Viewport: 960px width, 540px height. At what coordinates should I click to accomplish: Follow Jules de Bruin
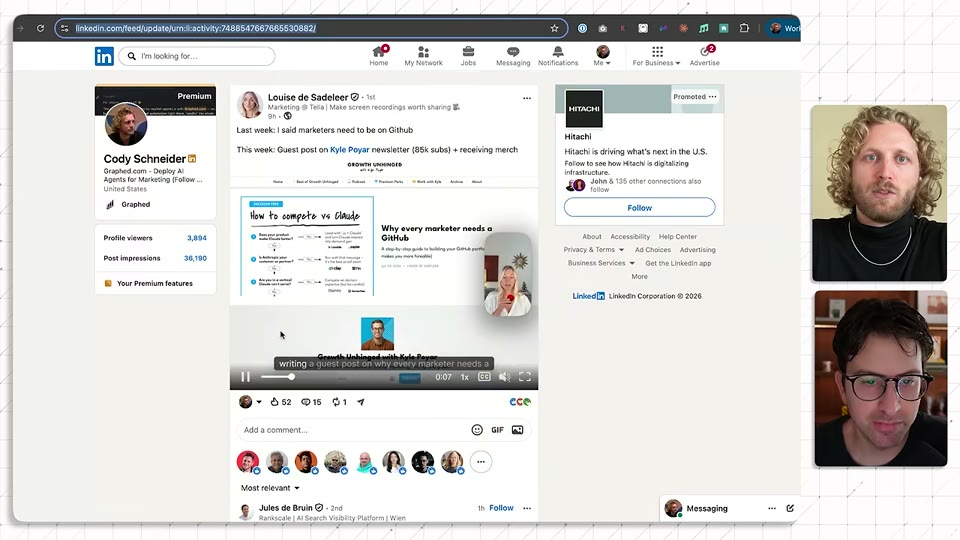click(x=501, y=508)
